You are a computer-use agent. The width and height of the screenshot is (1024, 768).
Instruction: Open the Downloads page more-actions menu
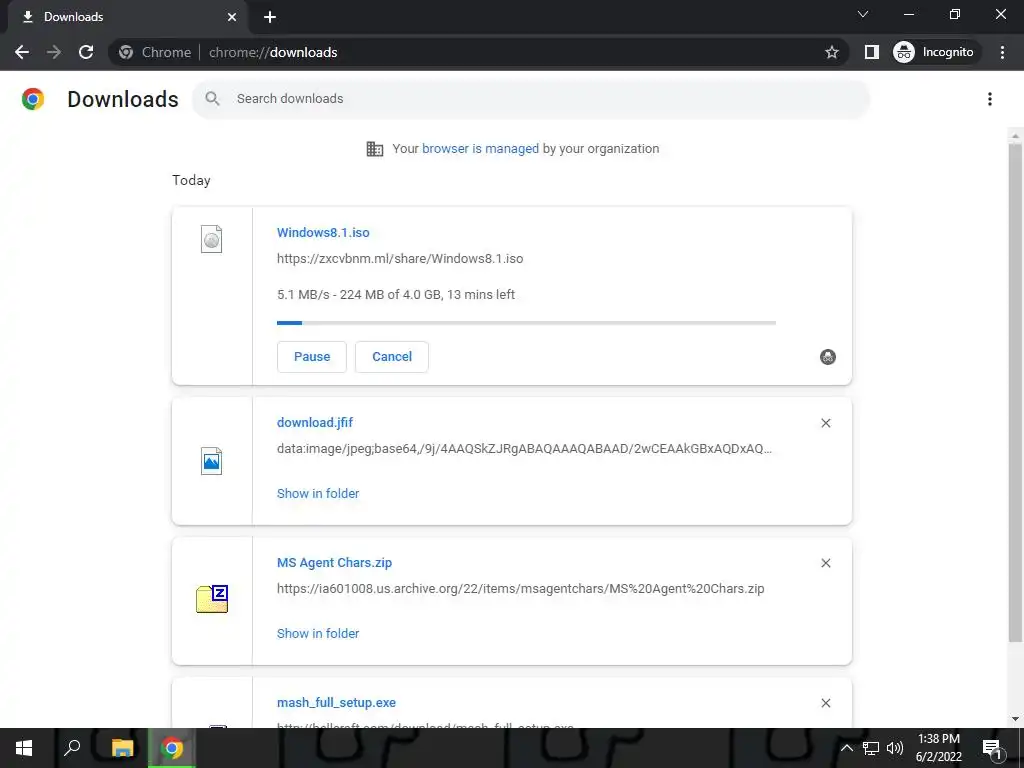point(990,99)
